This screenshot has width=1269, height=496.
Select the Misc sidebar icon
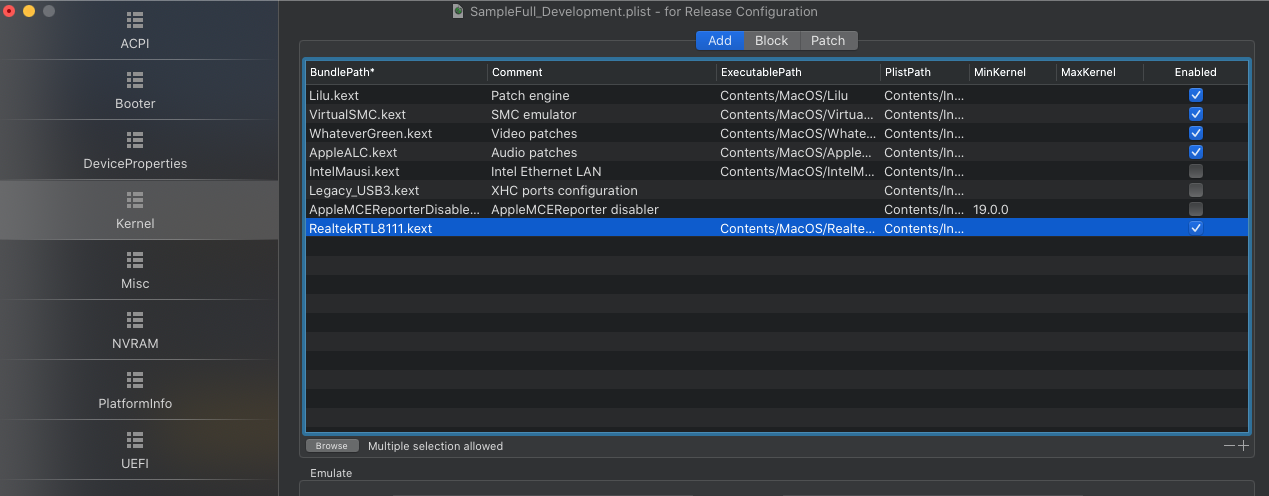(x=135, y=260)
